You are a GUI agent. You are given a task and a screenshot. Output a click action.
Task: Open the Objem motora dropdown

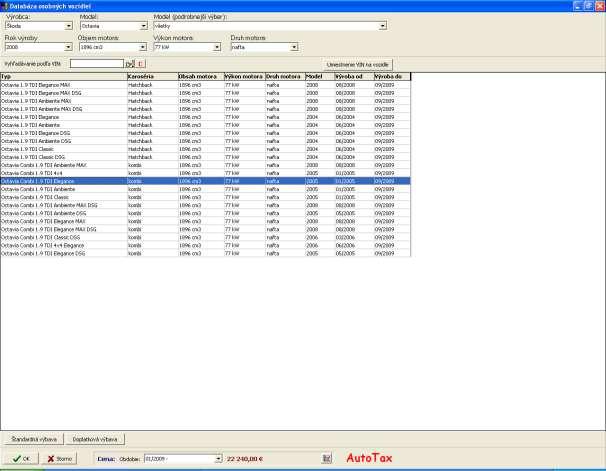pos(143,47)
